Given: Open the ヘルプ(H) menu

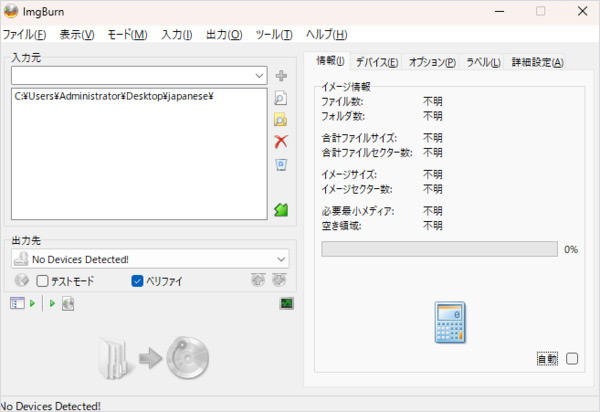Looking at the screenshot, I should [x=326, y=35].
